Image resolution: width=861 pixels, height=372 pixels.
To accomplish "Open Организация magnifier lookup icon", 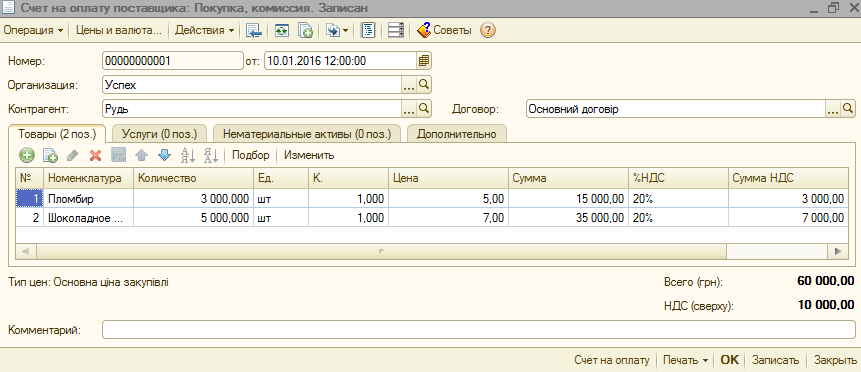I will pos(424,85).
